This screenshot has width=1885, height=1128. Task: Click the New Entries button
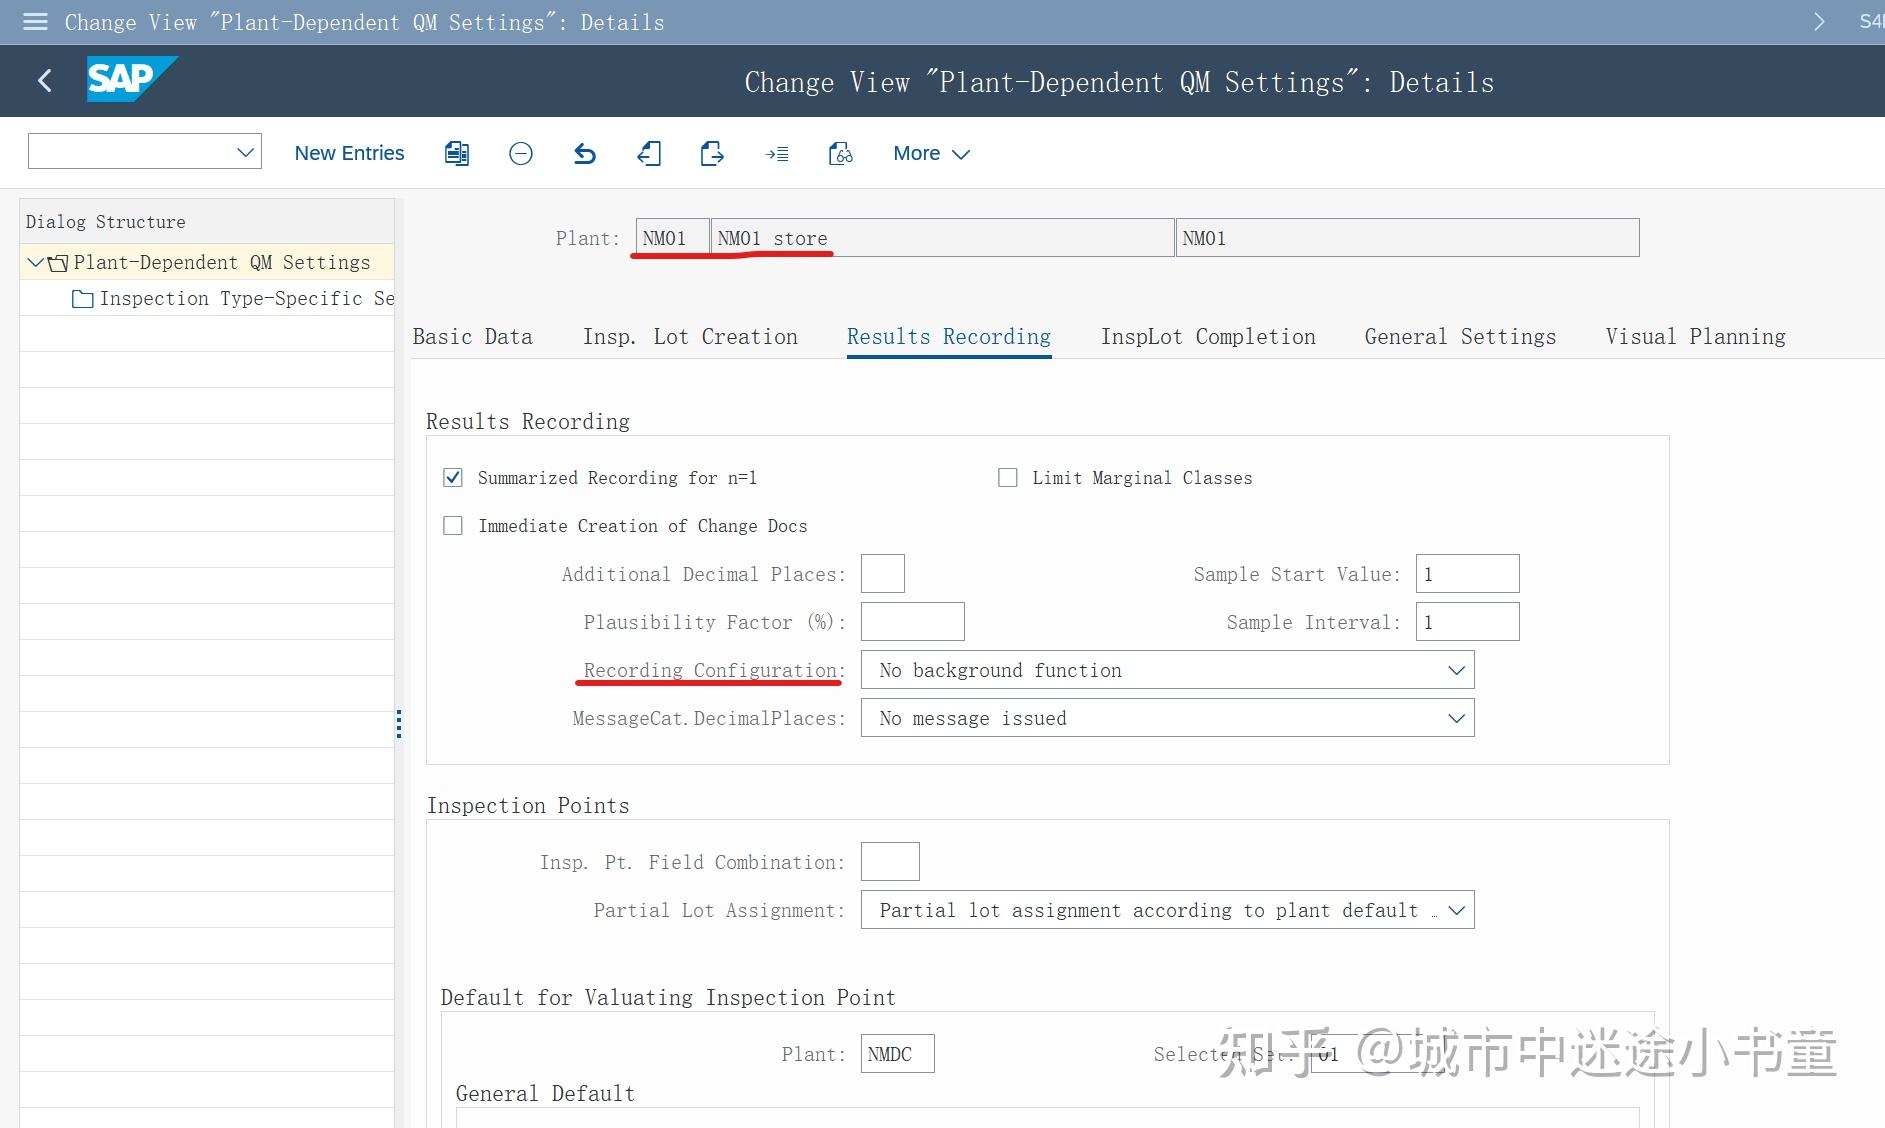point(348,153)
